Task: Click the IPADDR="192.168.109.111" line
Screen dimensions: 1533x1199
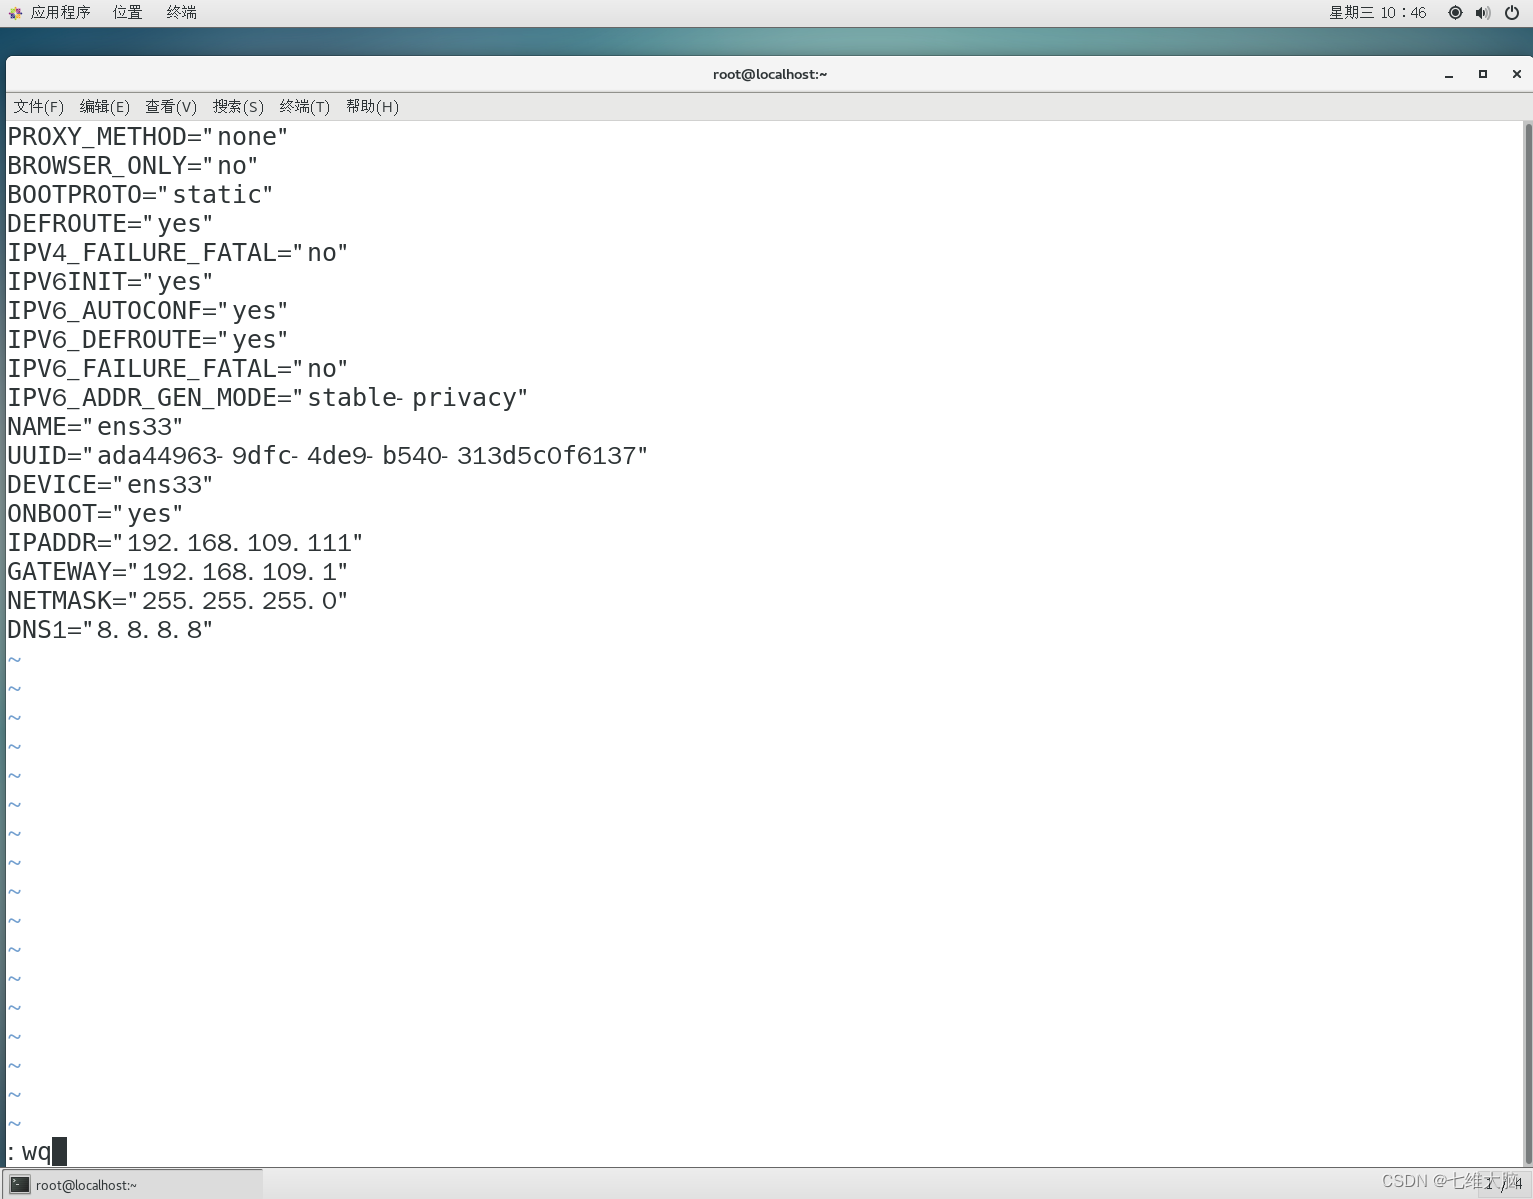Action: (185, 543)
